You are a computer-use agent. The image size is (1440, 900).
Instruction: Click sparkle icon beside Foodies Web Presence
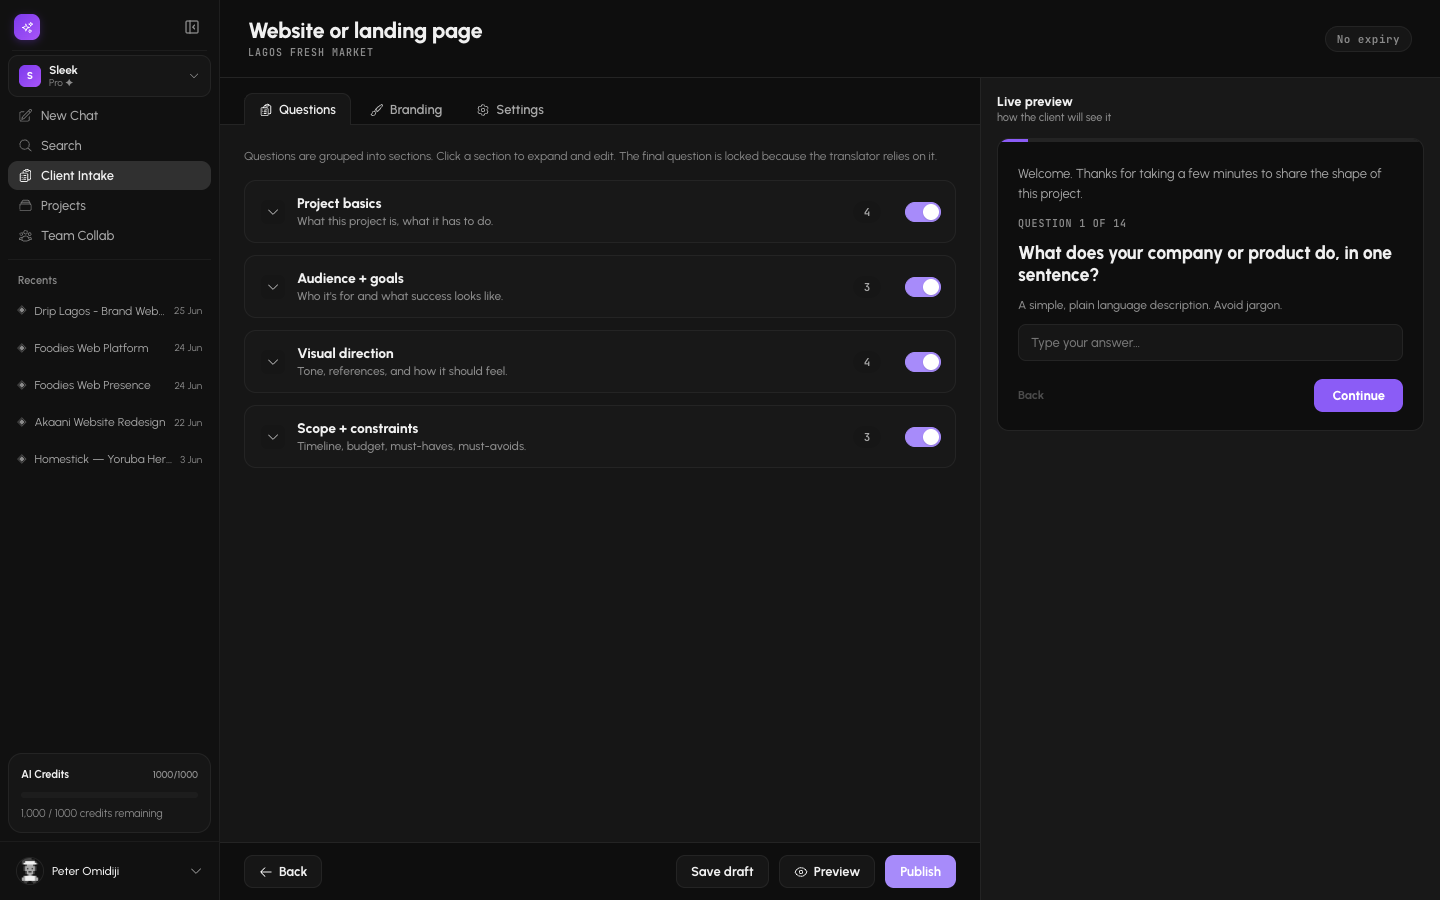coord(22,385)
